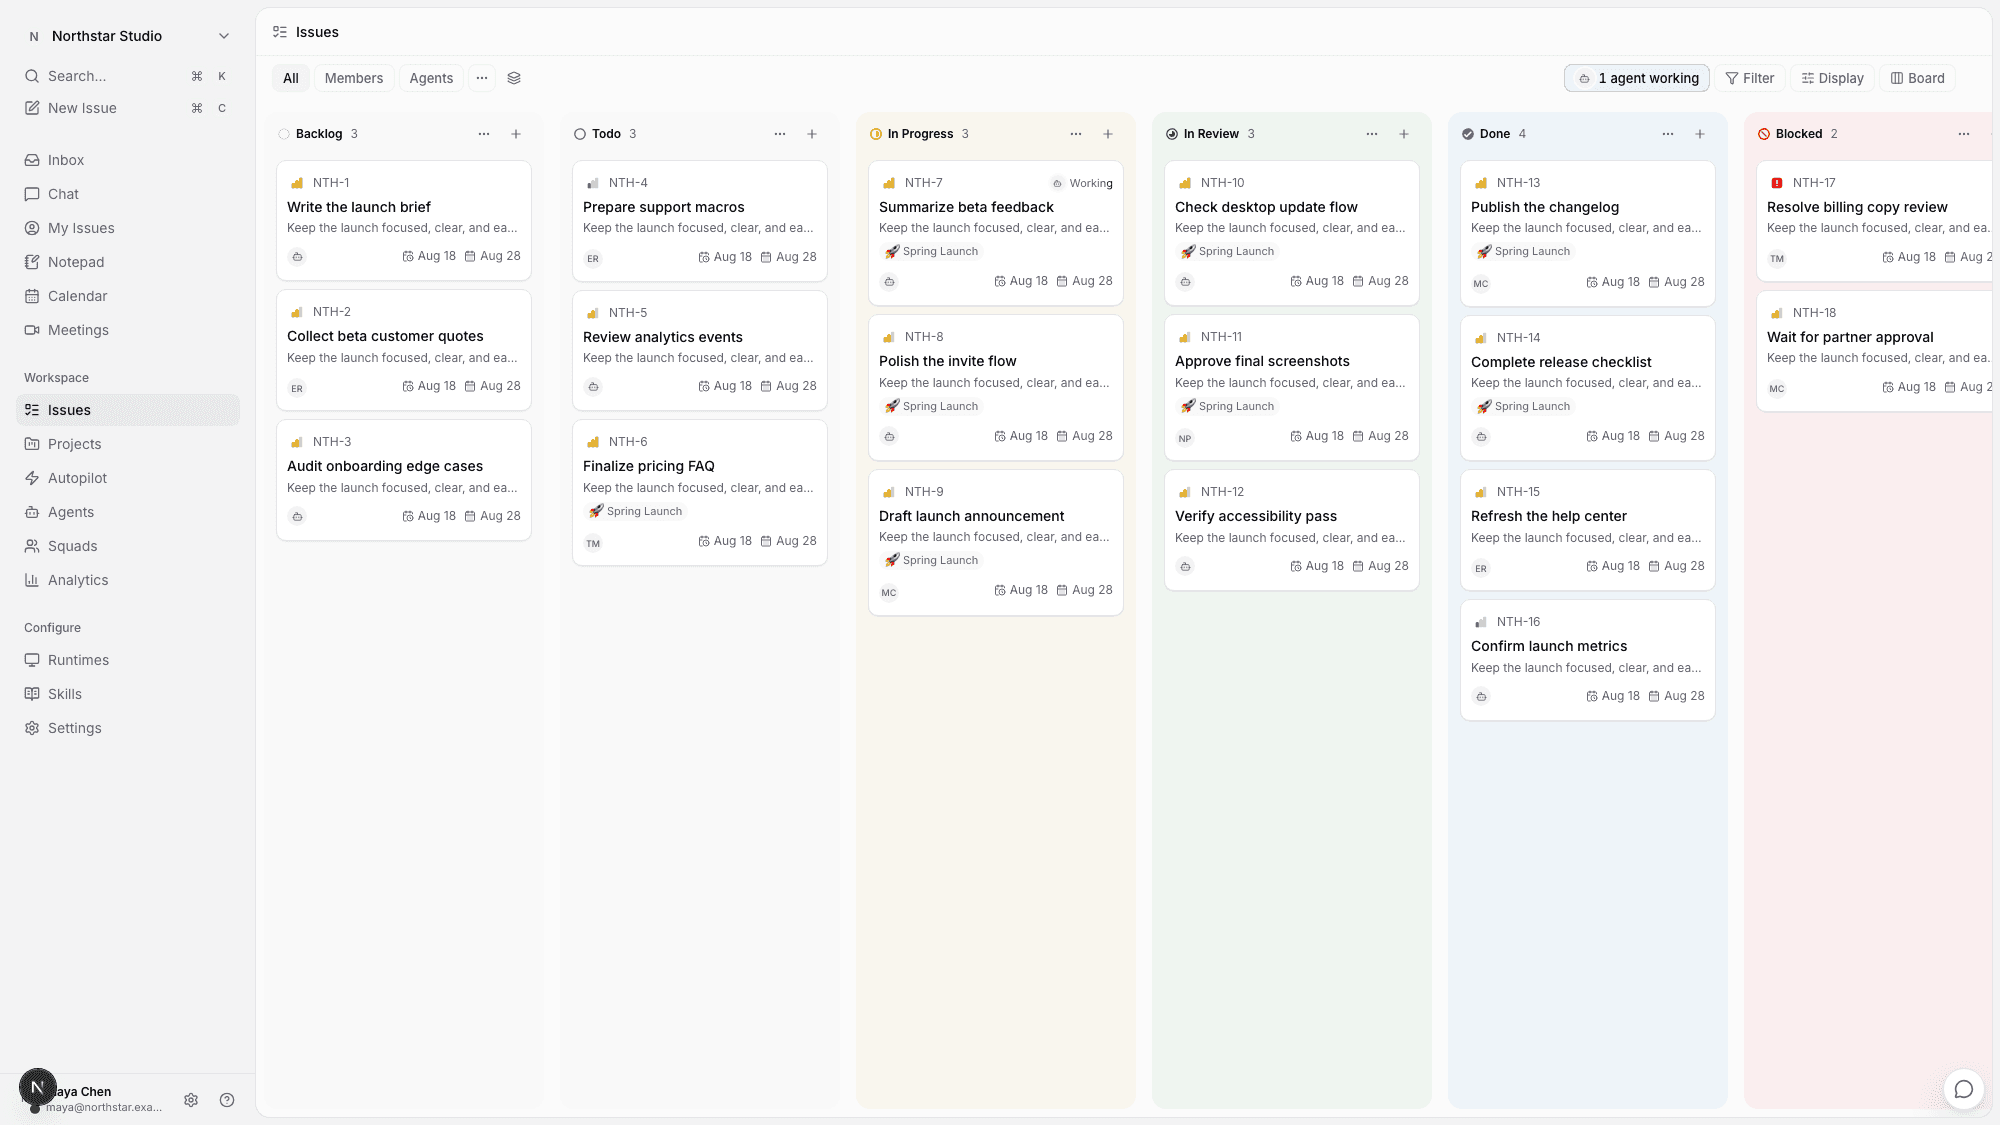The width and height of the screenshot is (2000, 1125).
Task: Click the layers stack icon in the tab bar
Action: tap(514, 78)
